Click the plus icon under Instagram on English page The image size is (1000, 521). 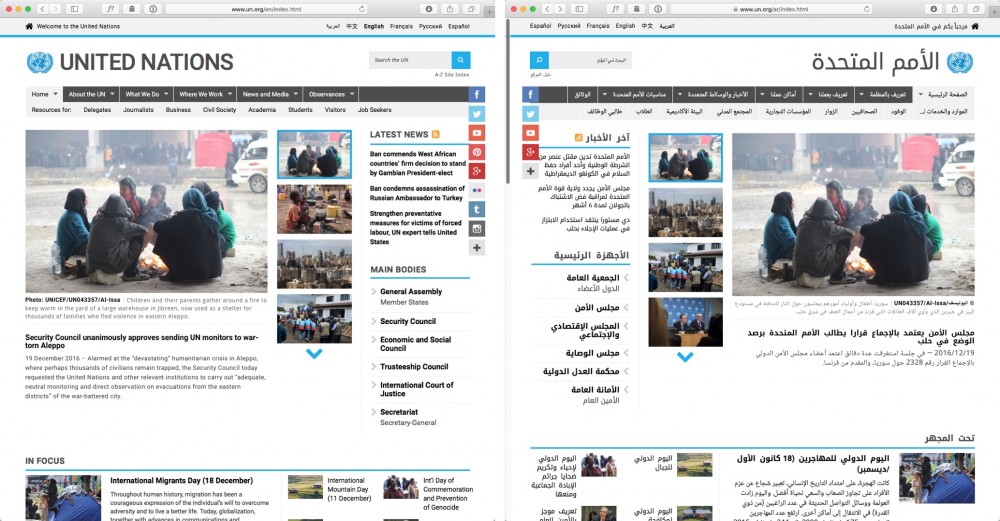coord(477,248)
